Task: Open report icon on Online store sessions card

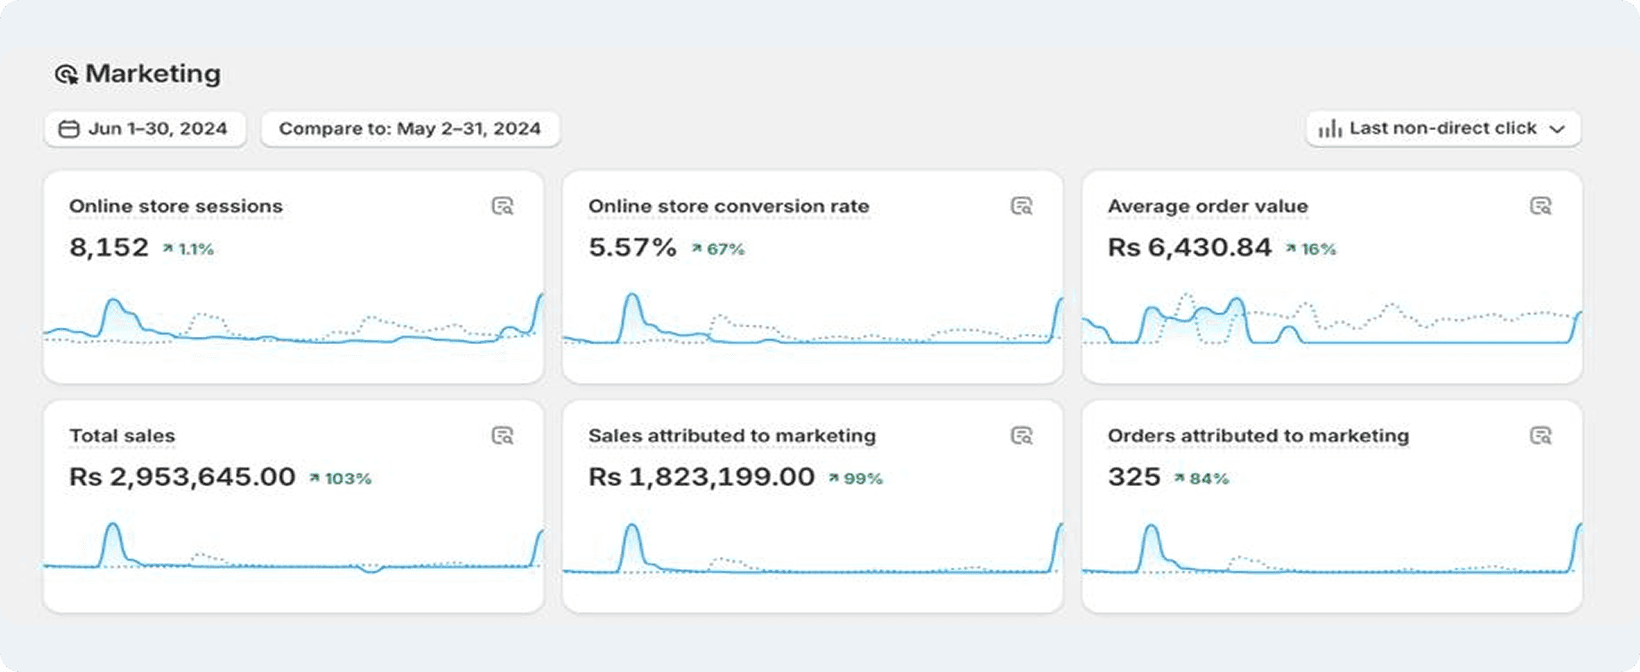Action: [502, 206]
